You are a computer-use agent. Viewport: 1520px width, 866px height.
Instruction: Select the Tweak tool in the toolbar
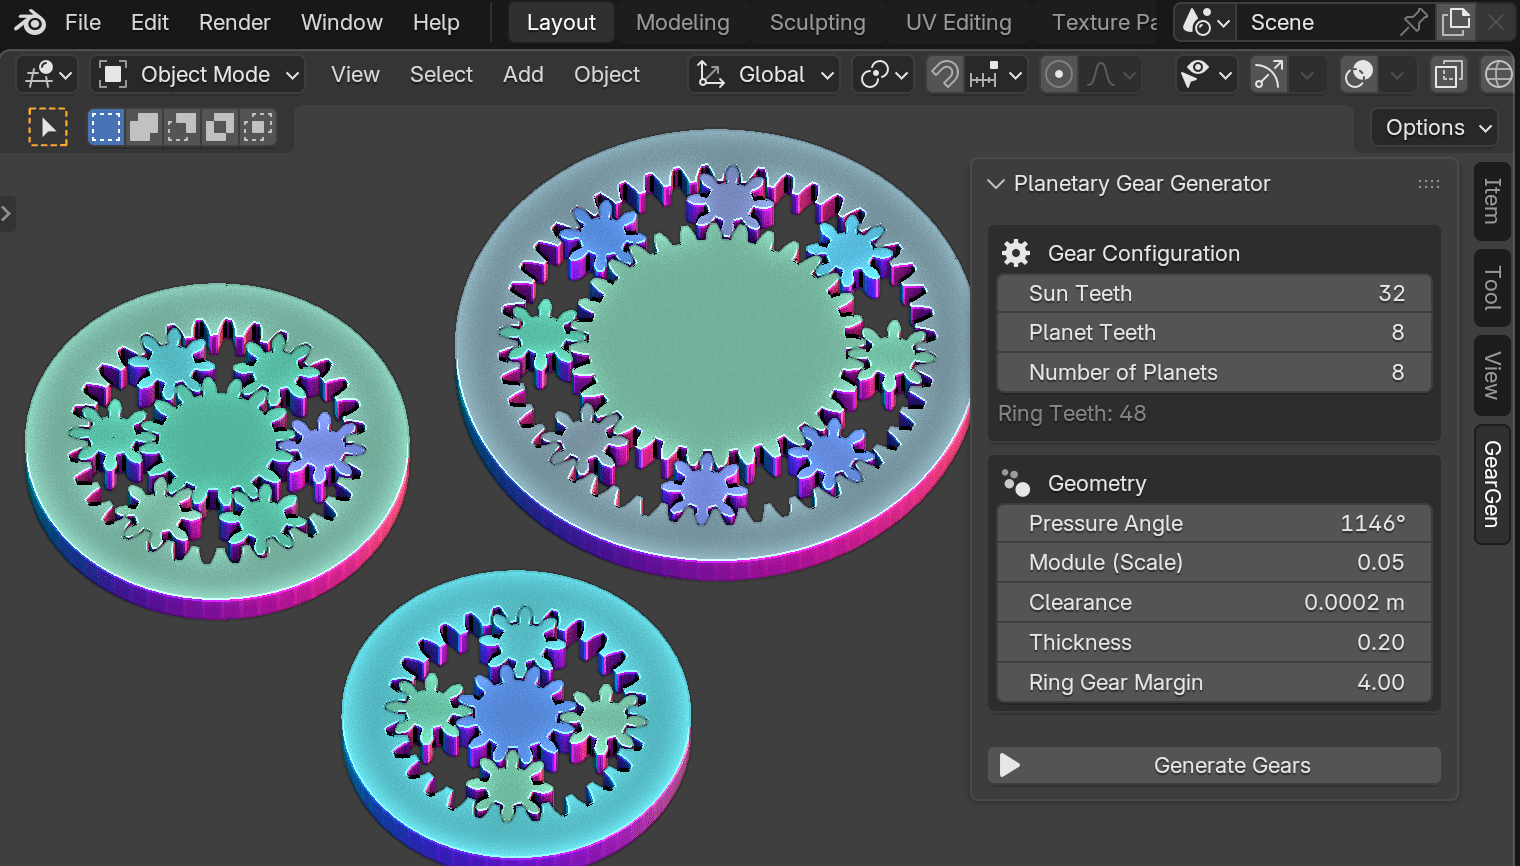[47, 127]
